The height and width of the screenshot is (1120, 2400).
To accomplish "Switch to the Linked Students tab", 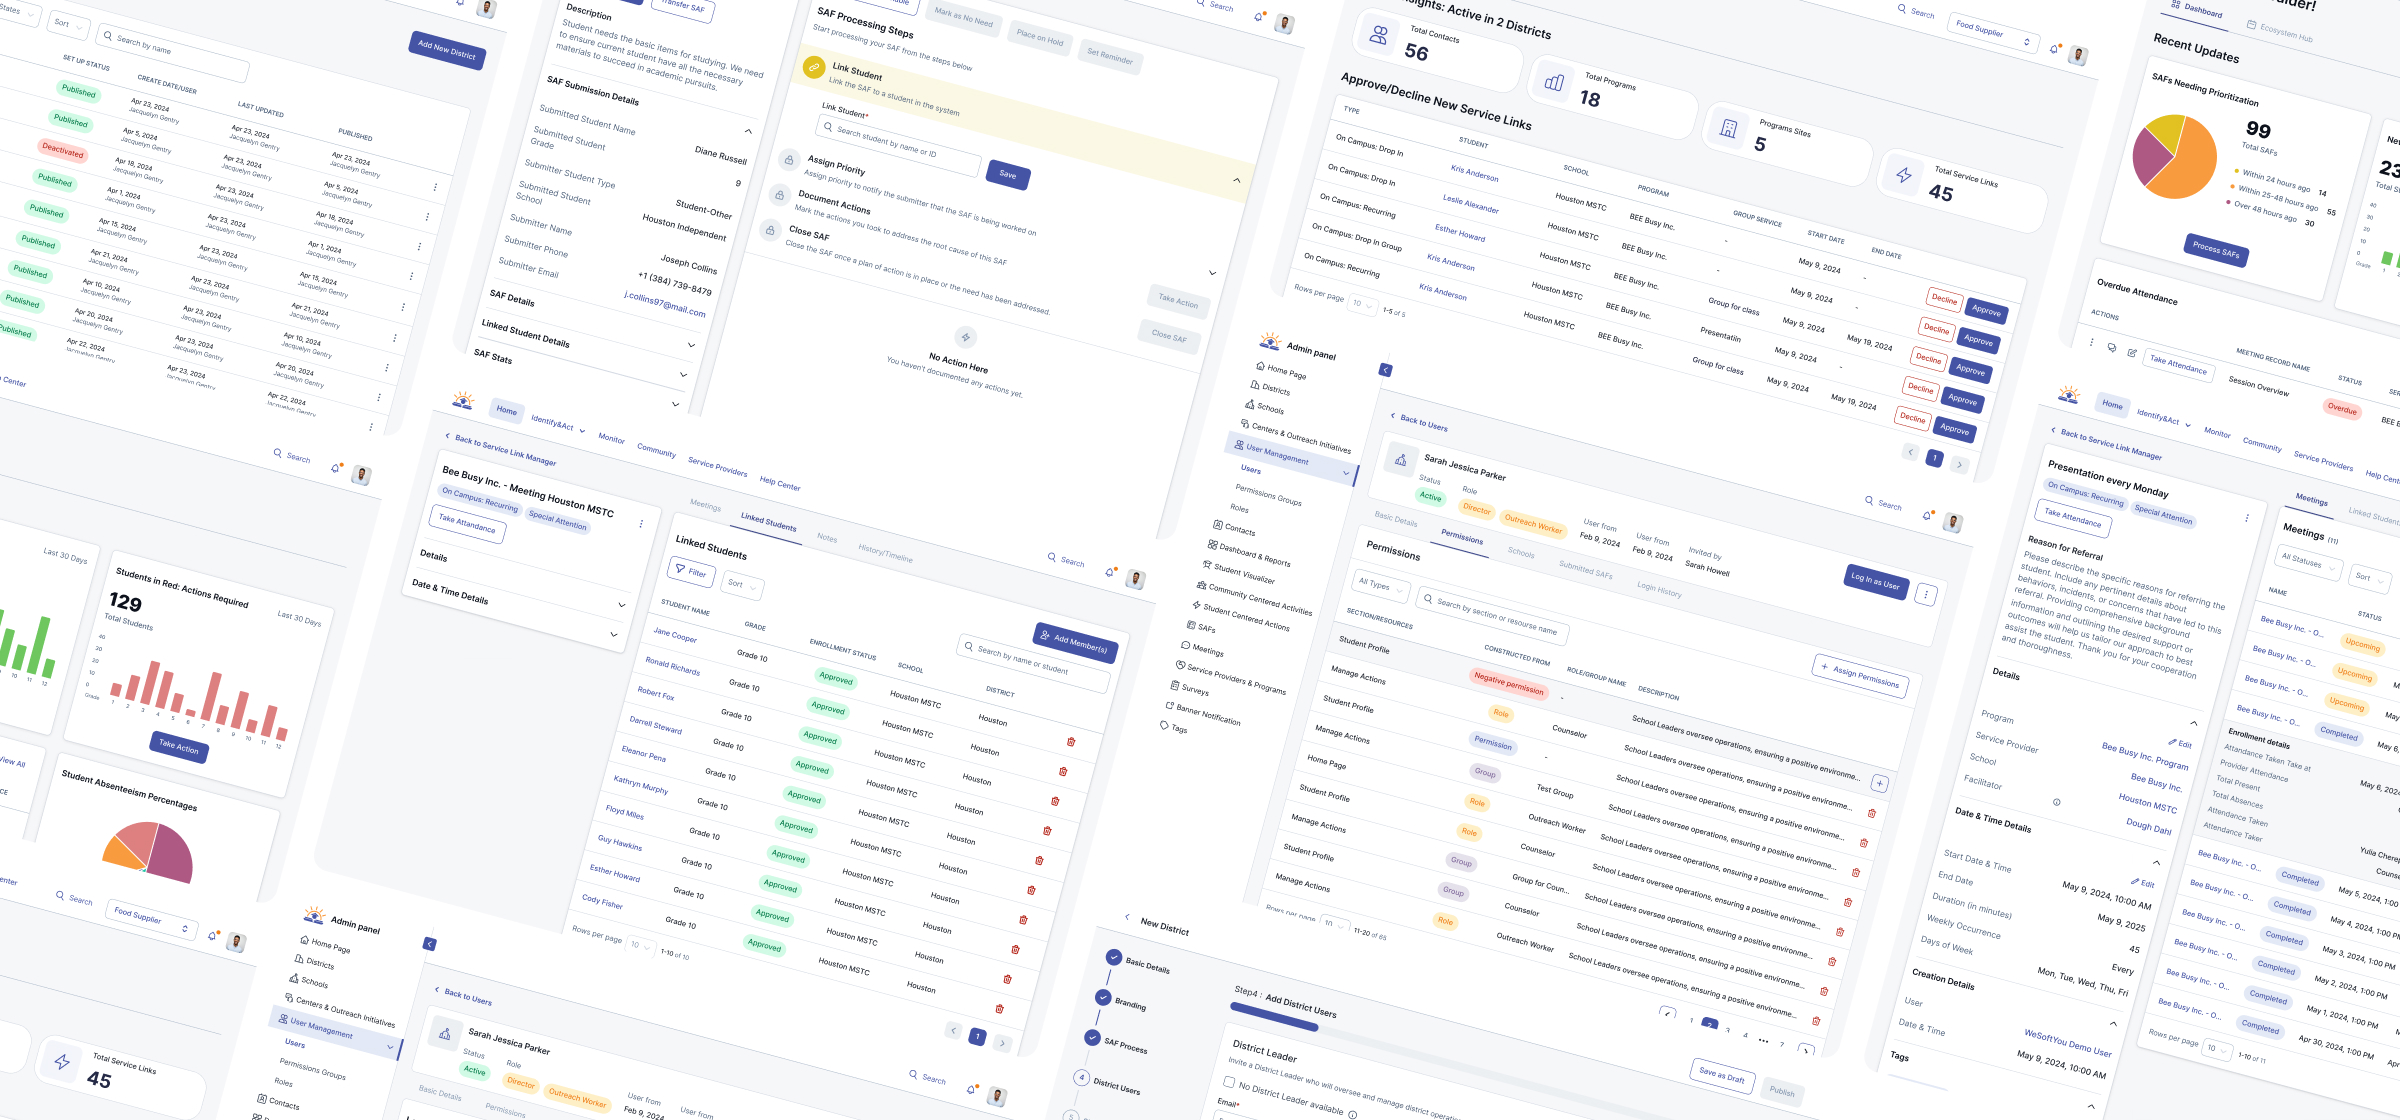I will coord(769,523).
